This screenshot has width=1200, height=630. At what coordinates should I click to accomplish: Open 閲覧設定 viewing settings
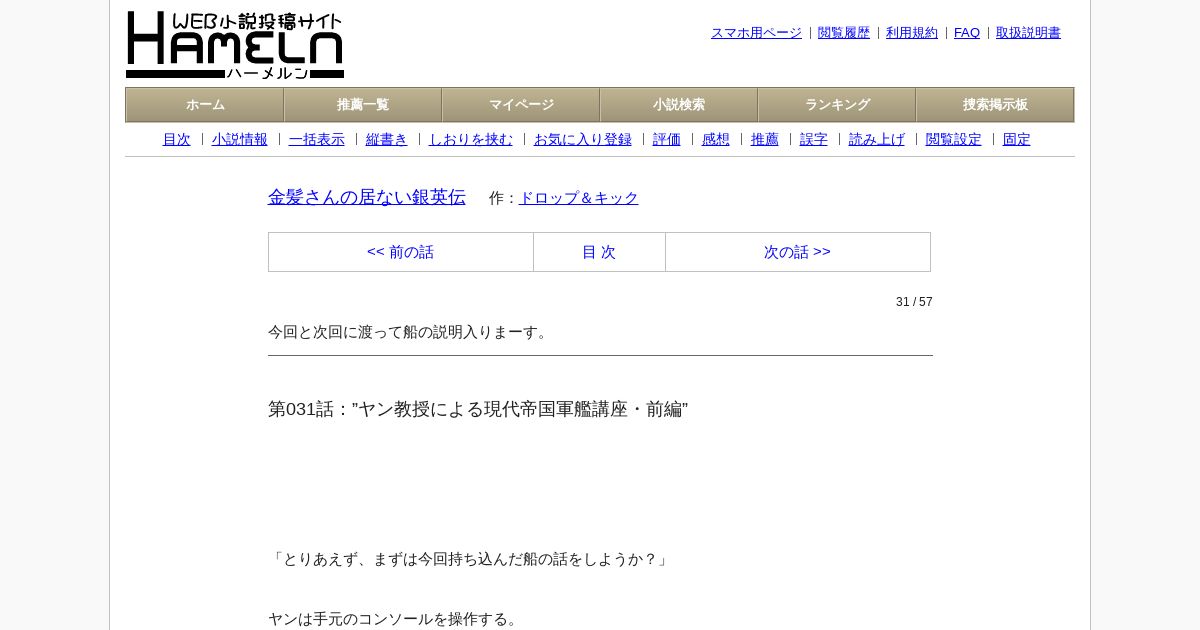click(954, 140)
